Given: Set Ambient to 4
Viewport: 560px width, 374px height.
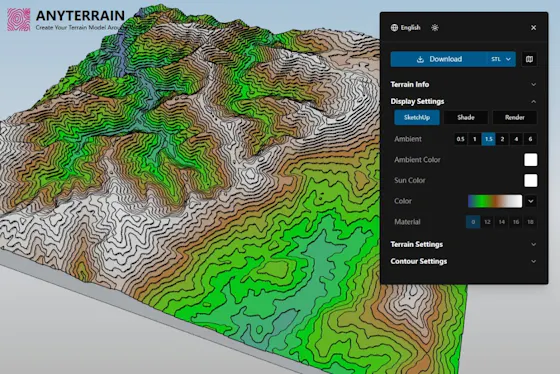Looking at the screenshot, I should [x=516, y=139].
